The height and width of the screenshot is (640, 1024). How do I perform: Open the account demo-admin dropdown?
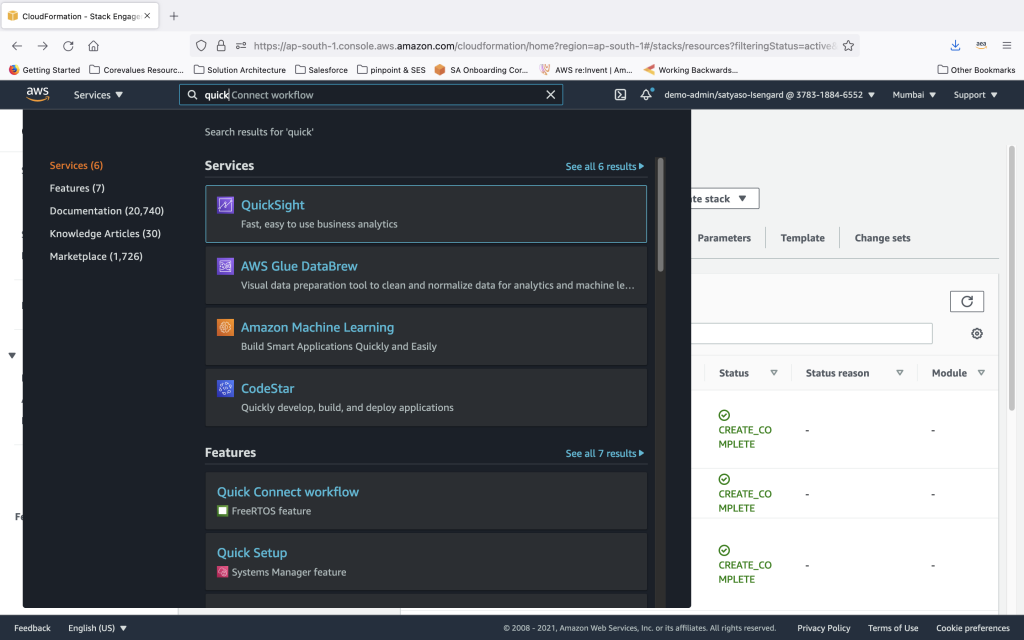coord(769,95)
